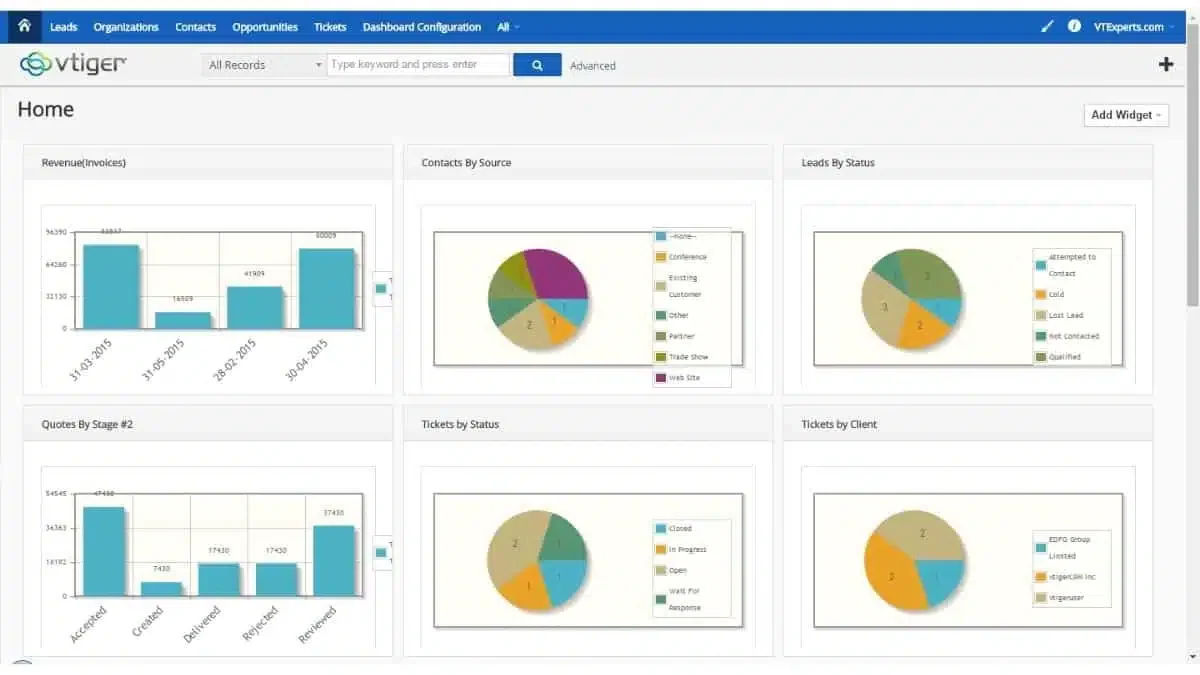Image resolution: width=1200 pixels, height=675 pixels.
Task: Click the Partner legend swatch
Action: pos(661,336)
